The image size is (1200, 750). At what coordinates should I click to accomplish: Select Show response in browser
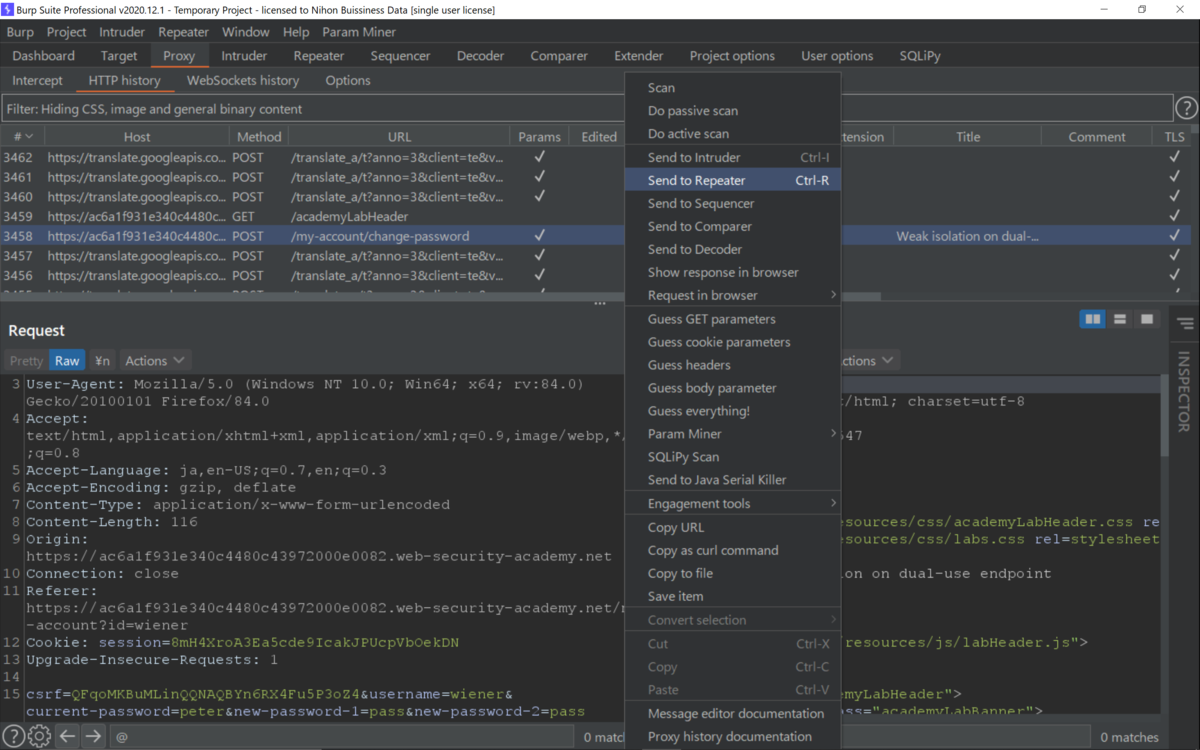click(732, 272)
